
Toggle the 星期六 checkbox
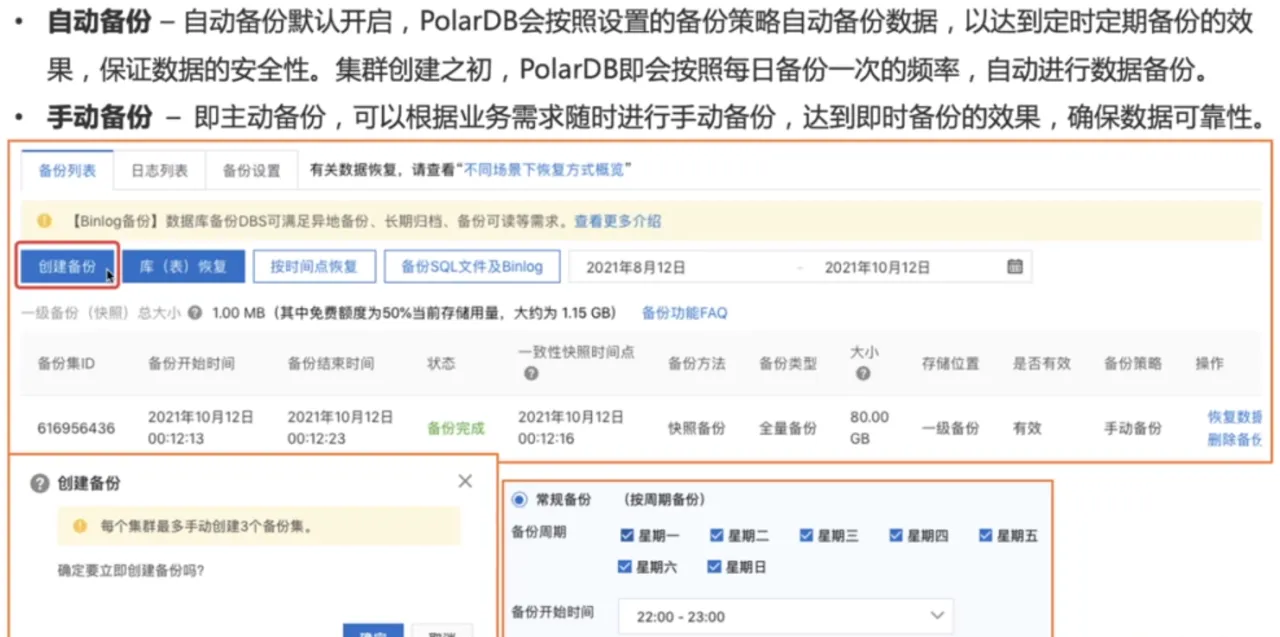[x=625, y=567]
